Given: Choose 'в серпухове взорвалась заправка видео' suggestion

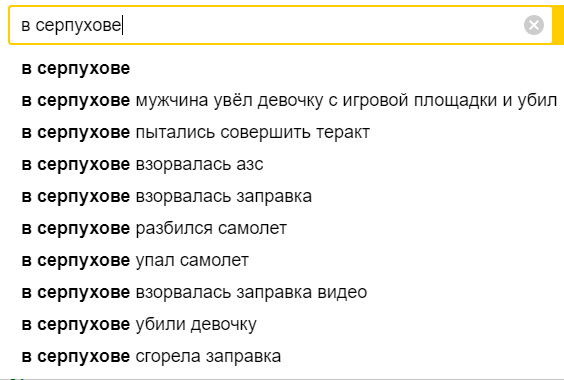Looking at the screenshot, I should pos(194,293).
